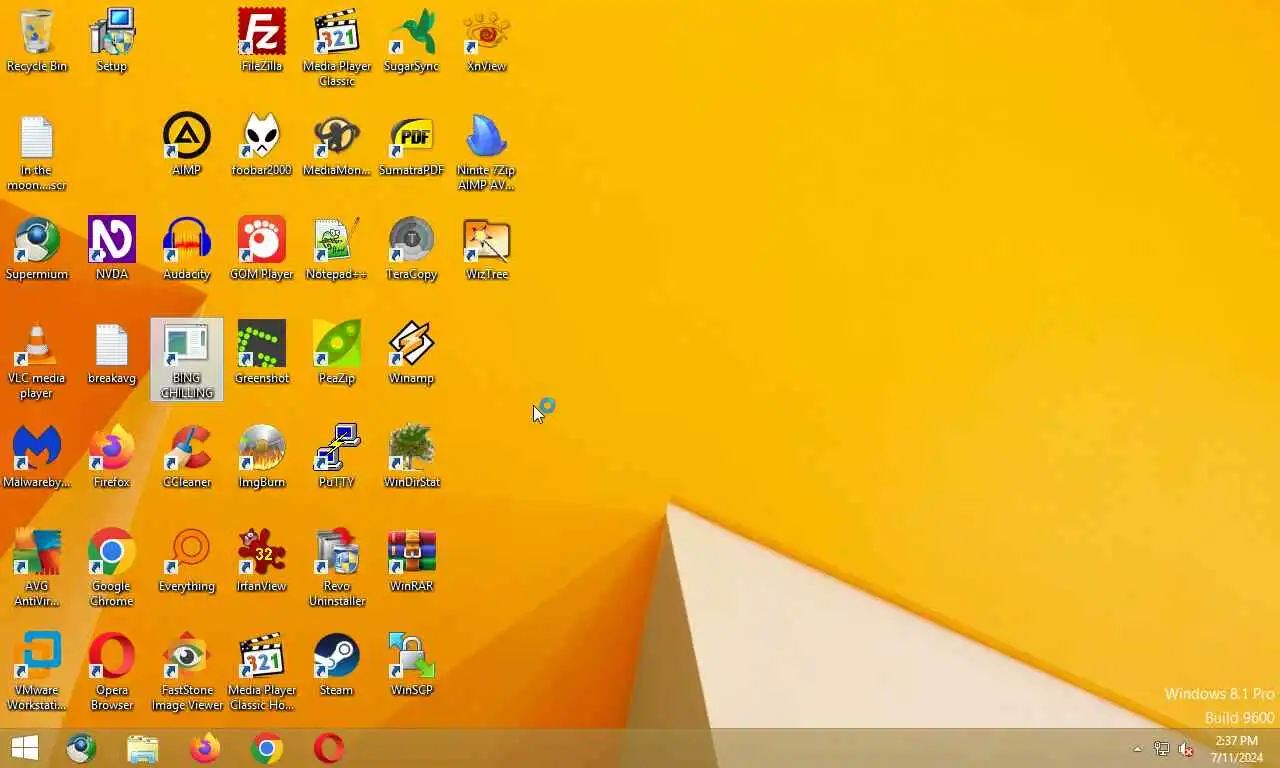
Task: Click the Malwarebytes desktop shortcut
Action: tap(37, 457)
